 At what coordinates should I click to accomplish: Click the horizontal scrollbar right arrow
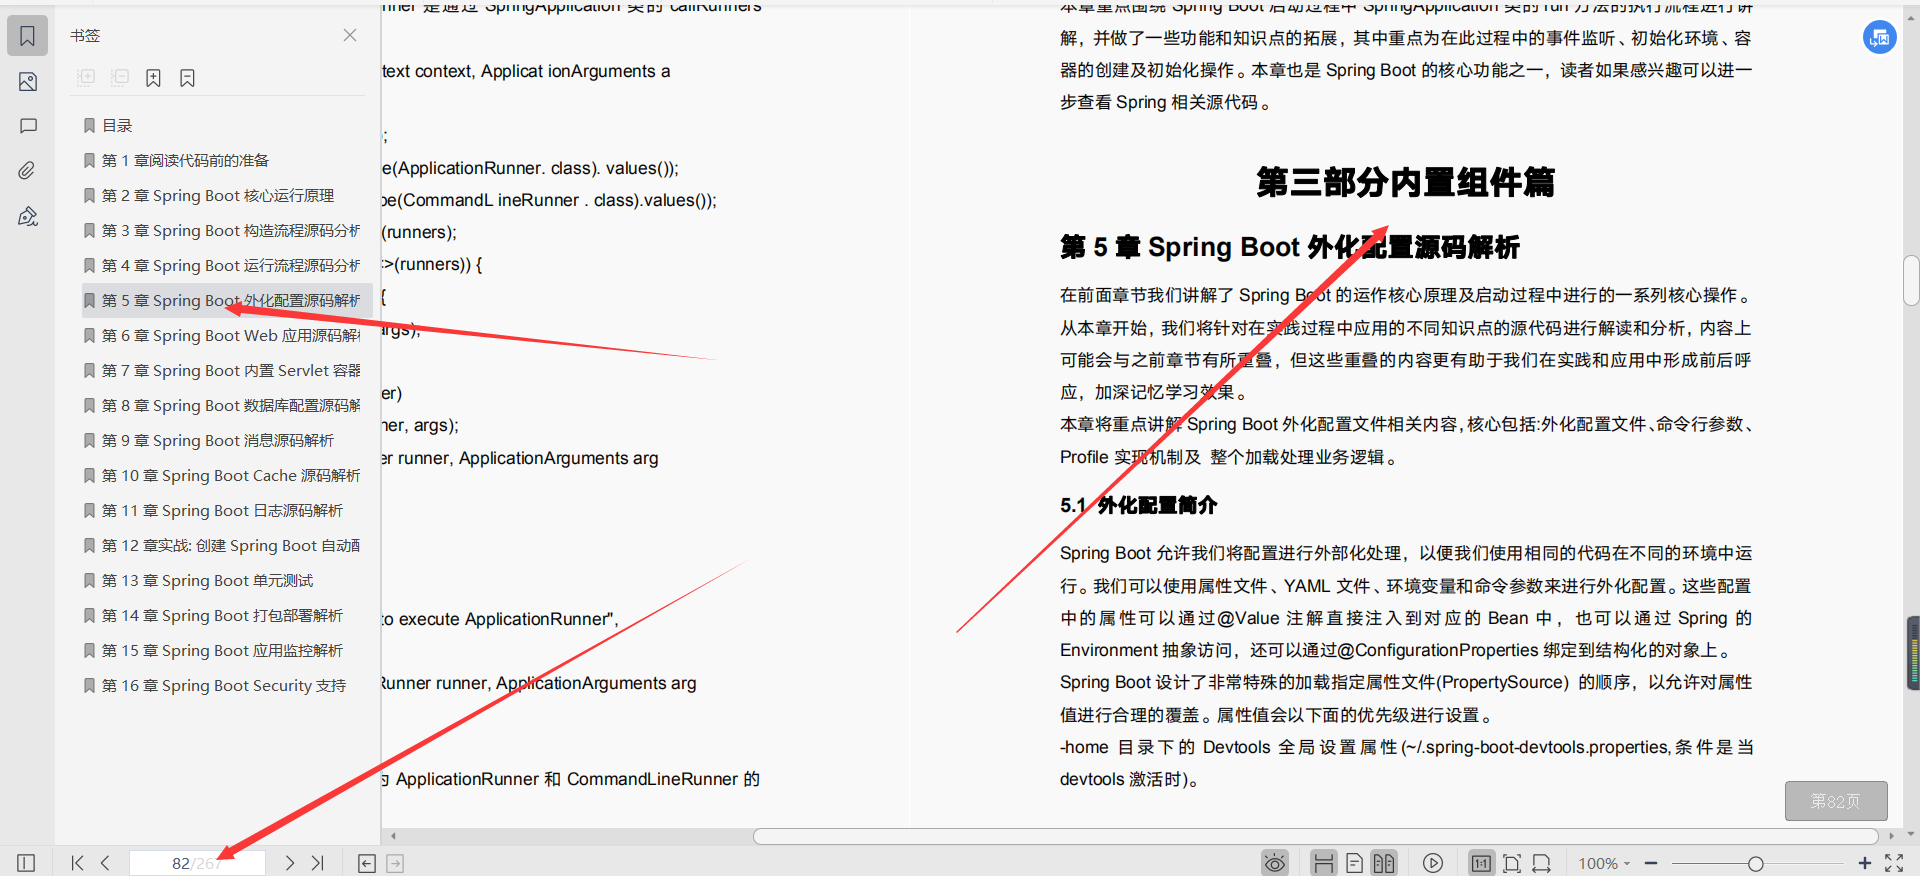tap(1891, 836)
